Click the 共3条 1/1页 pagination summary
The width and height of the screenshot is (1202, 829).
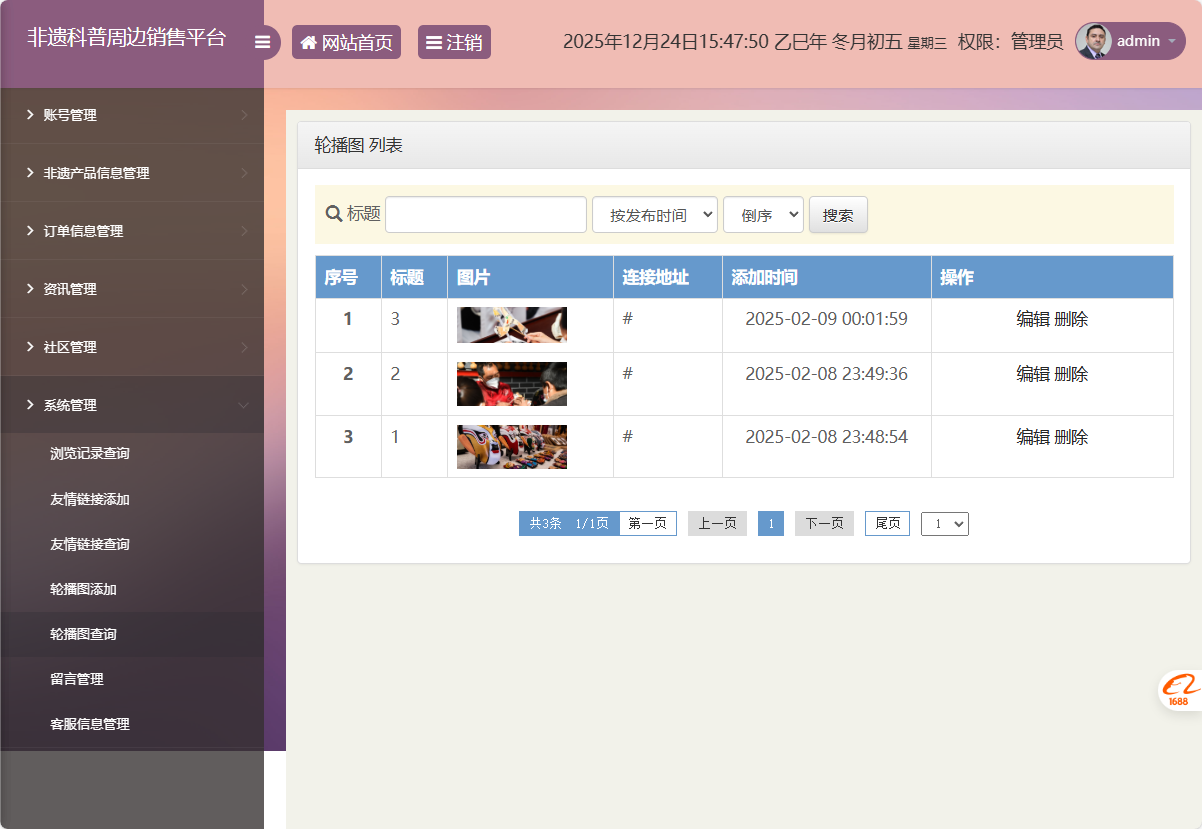(569, 523)
